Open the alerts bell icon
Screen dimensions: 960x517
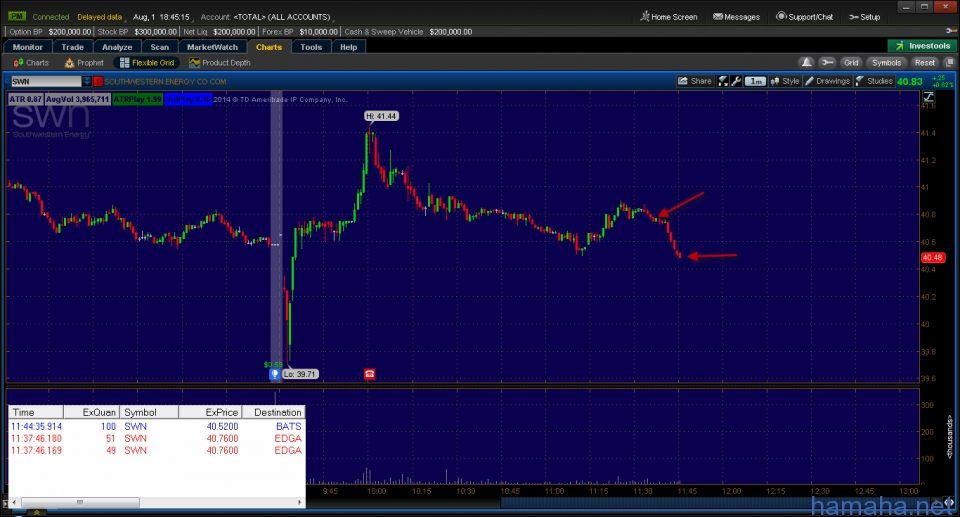807,62
